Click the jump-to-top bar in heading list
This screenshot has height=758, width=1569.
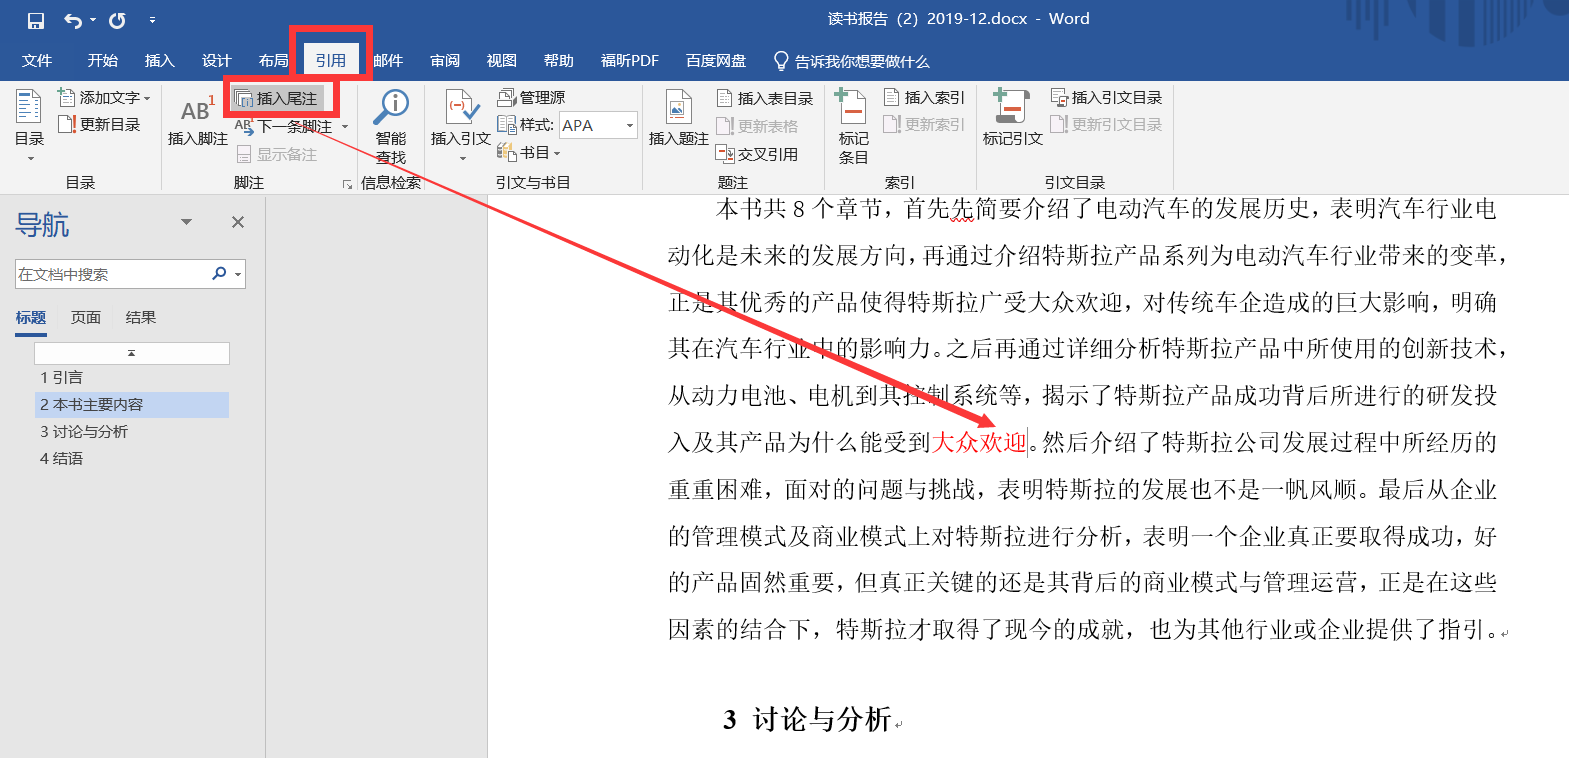[132, 353]
